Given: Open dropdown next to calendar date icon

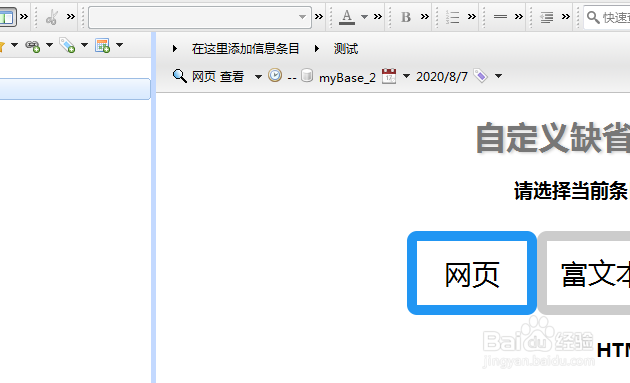Looking at the screenshot, I should click(407, 76).
